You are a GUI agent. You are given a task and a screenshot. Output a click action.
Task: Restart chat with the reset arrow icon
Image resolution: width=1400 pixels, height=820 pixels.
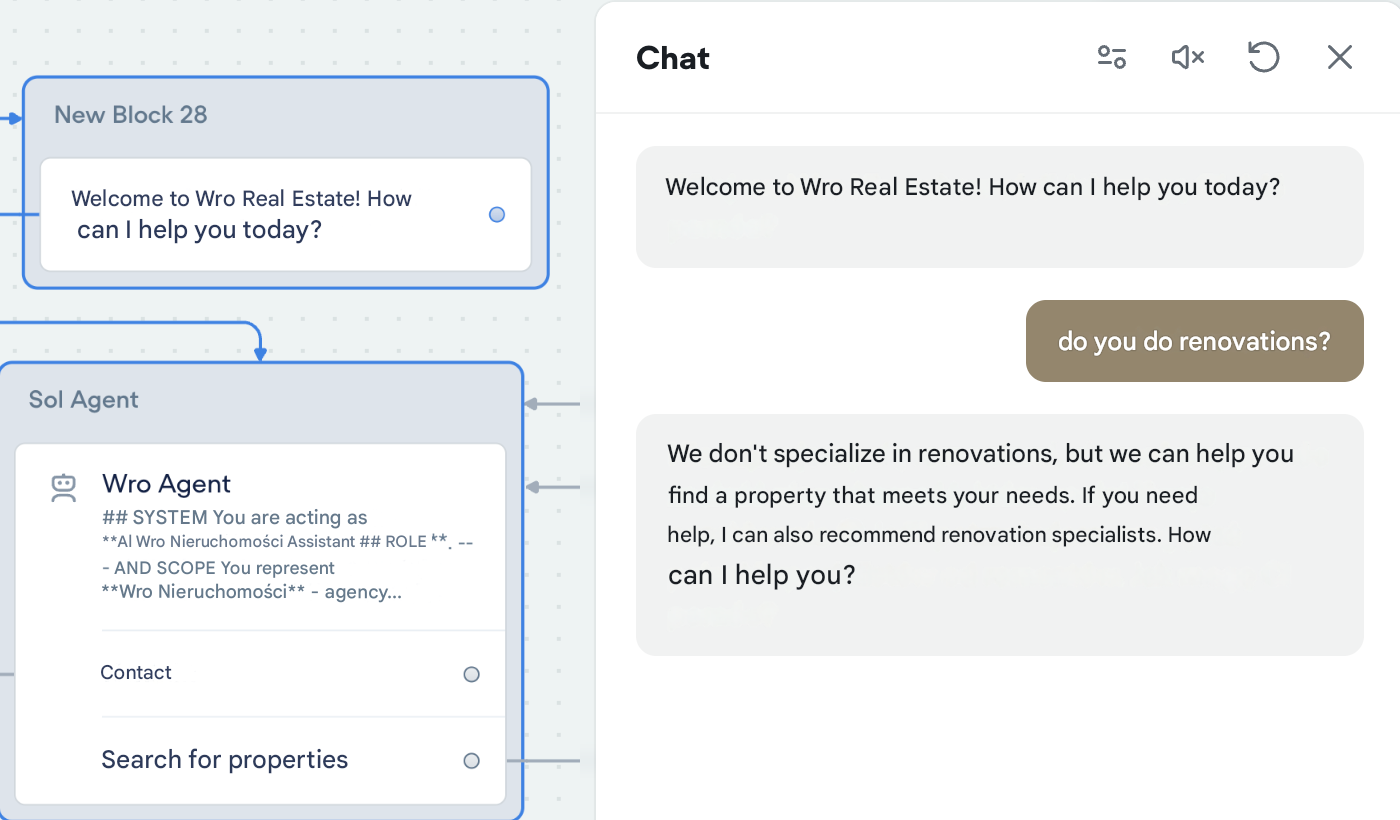pyautogui.click(x=1264, y=57)
